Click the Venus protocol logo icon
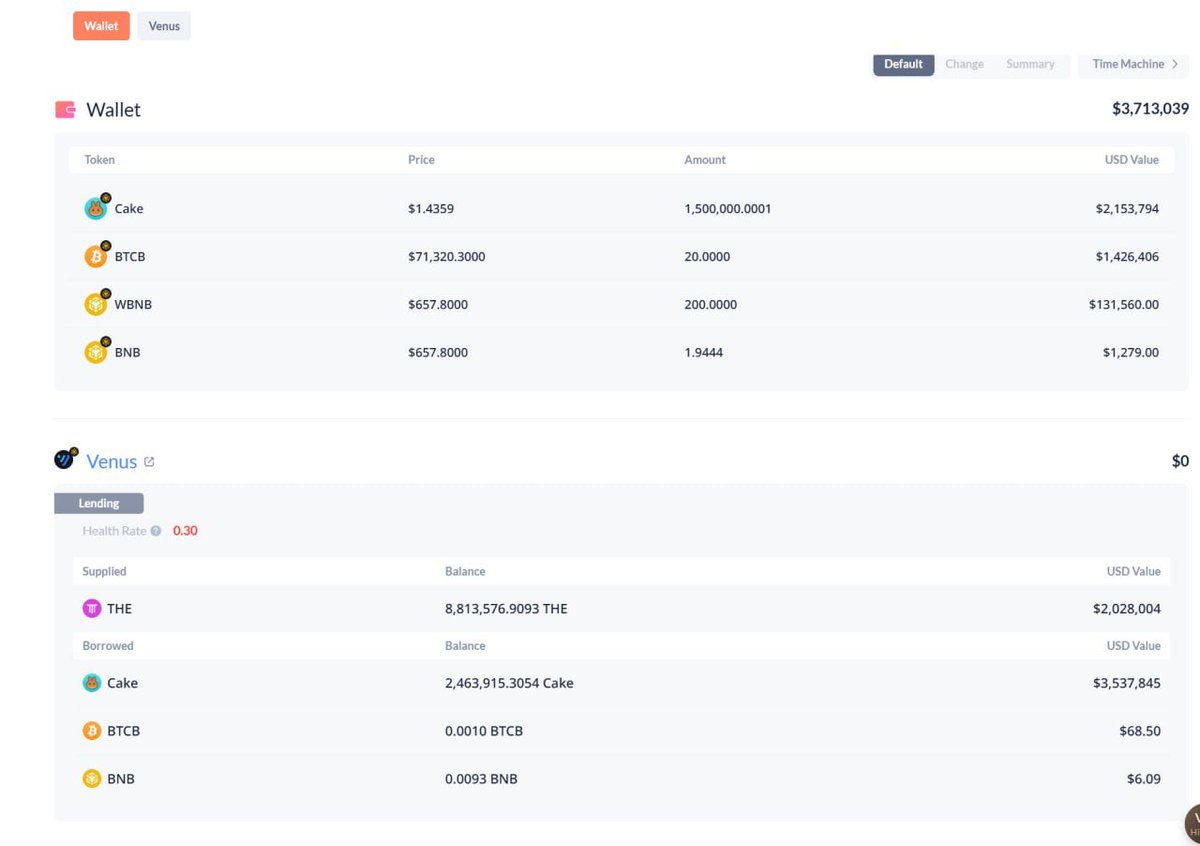The width and height of the screenshot is (1200, 846). (x=65, y=460)
